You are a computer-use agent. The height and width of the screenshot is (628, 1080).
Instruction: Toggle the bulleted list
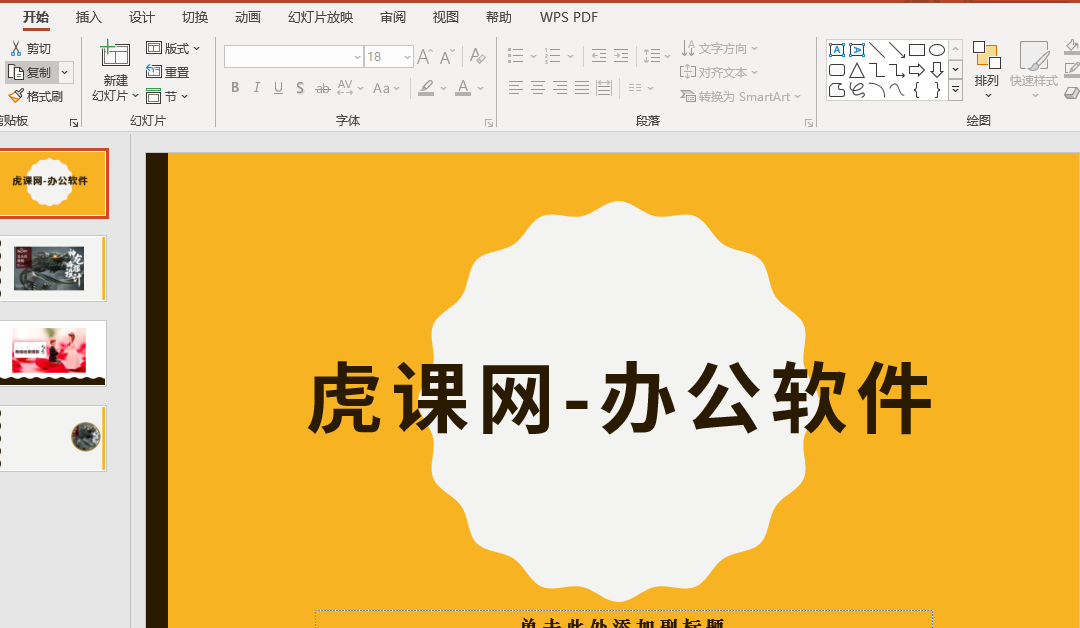tap(516, 55)
